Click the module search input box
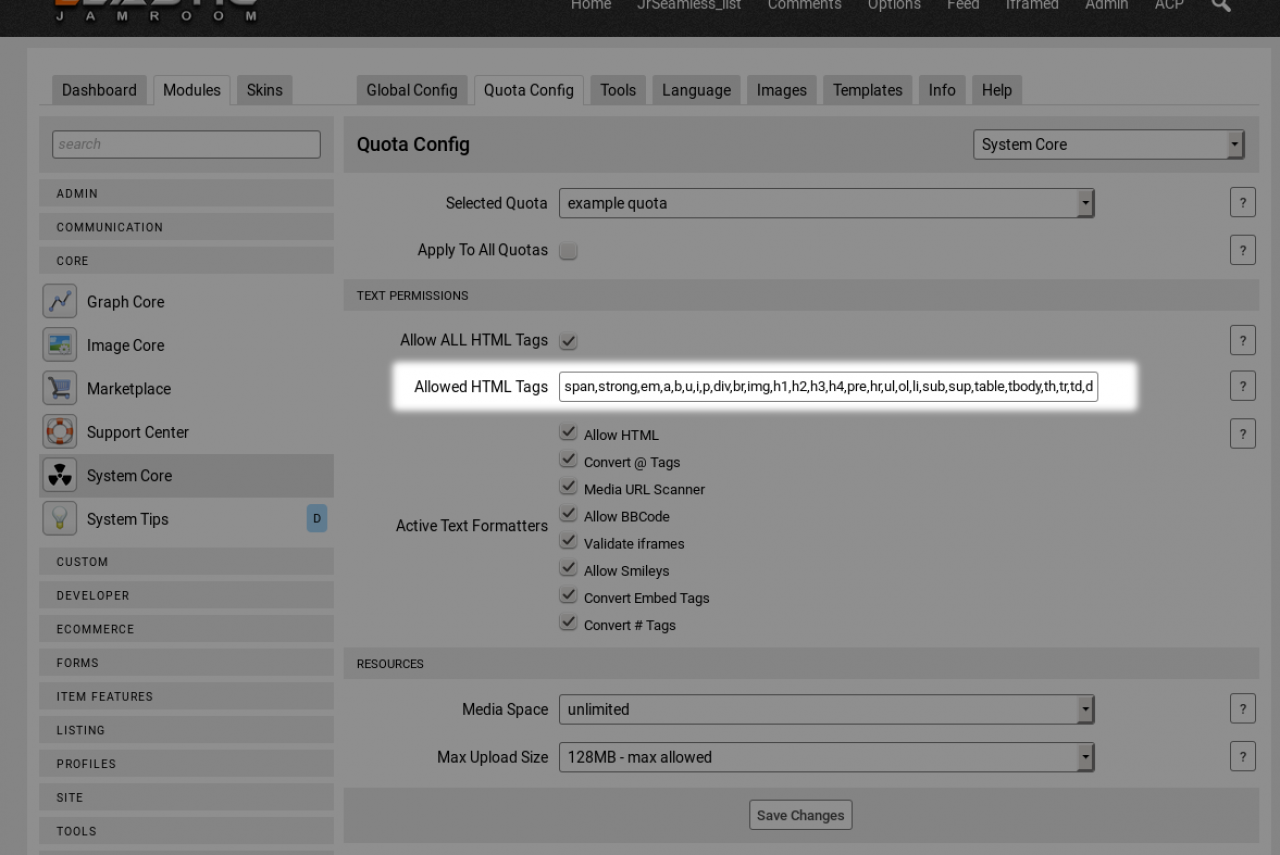The image size is (1280, 855). (186, 144)
